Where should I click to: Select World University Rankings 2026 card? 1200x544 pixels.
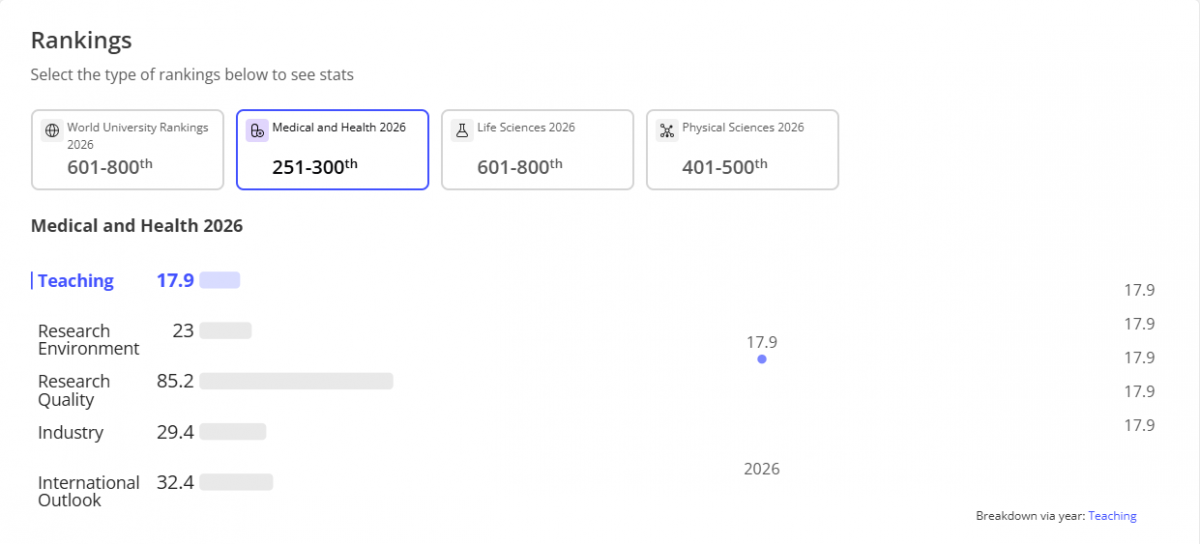127,149
